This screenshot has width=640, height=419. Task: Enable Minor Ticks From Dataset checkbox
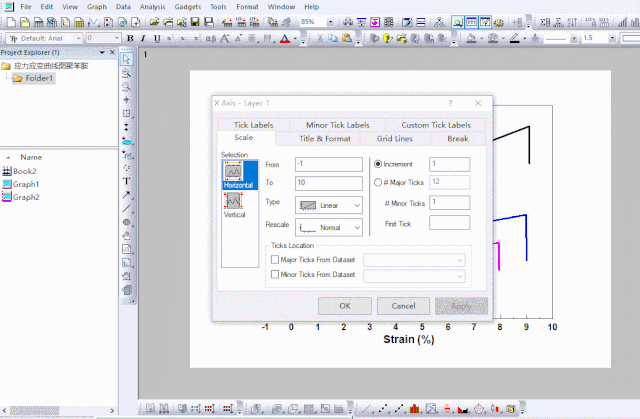[x=275, y=274]
